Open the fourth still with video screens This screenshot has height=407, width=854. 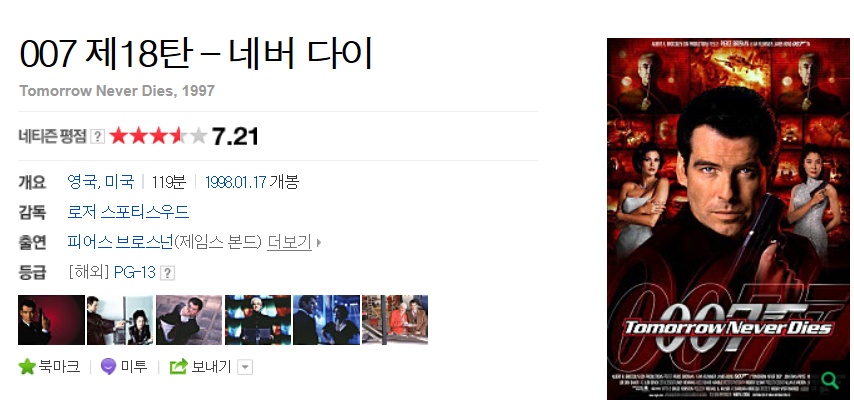(x=258, y=320)
